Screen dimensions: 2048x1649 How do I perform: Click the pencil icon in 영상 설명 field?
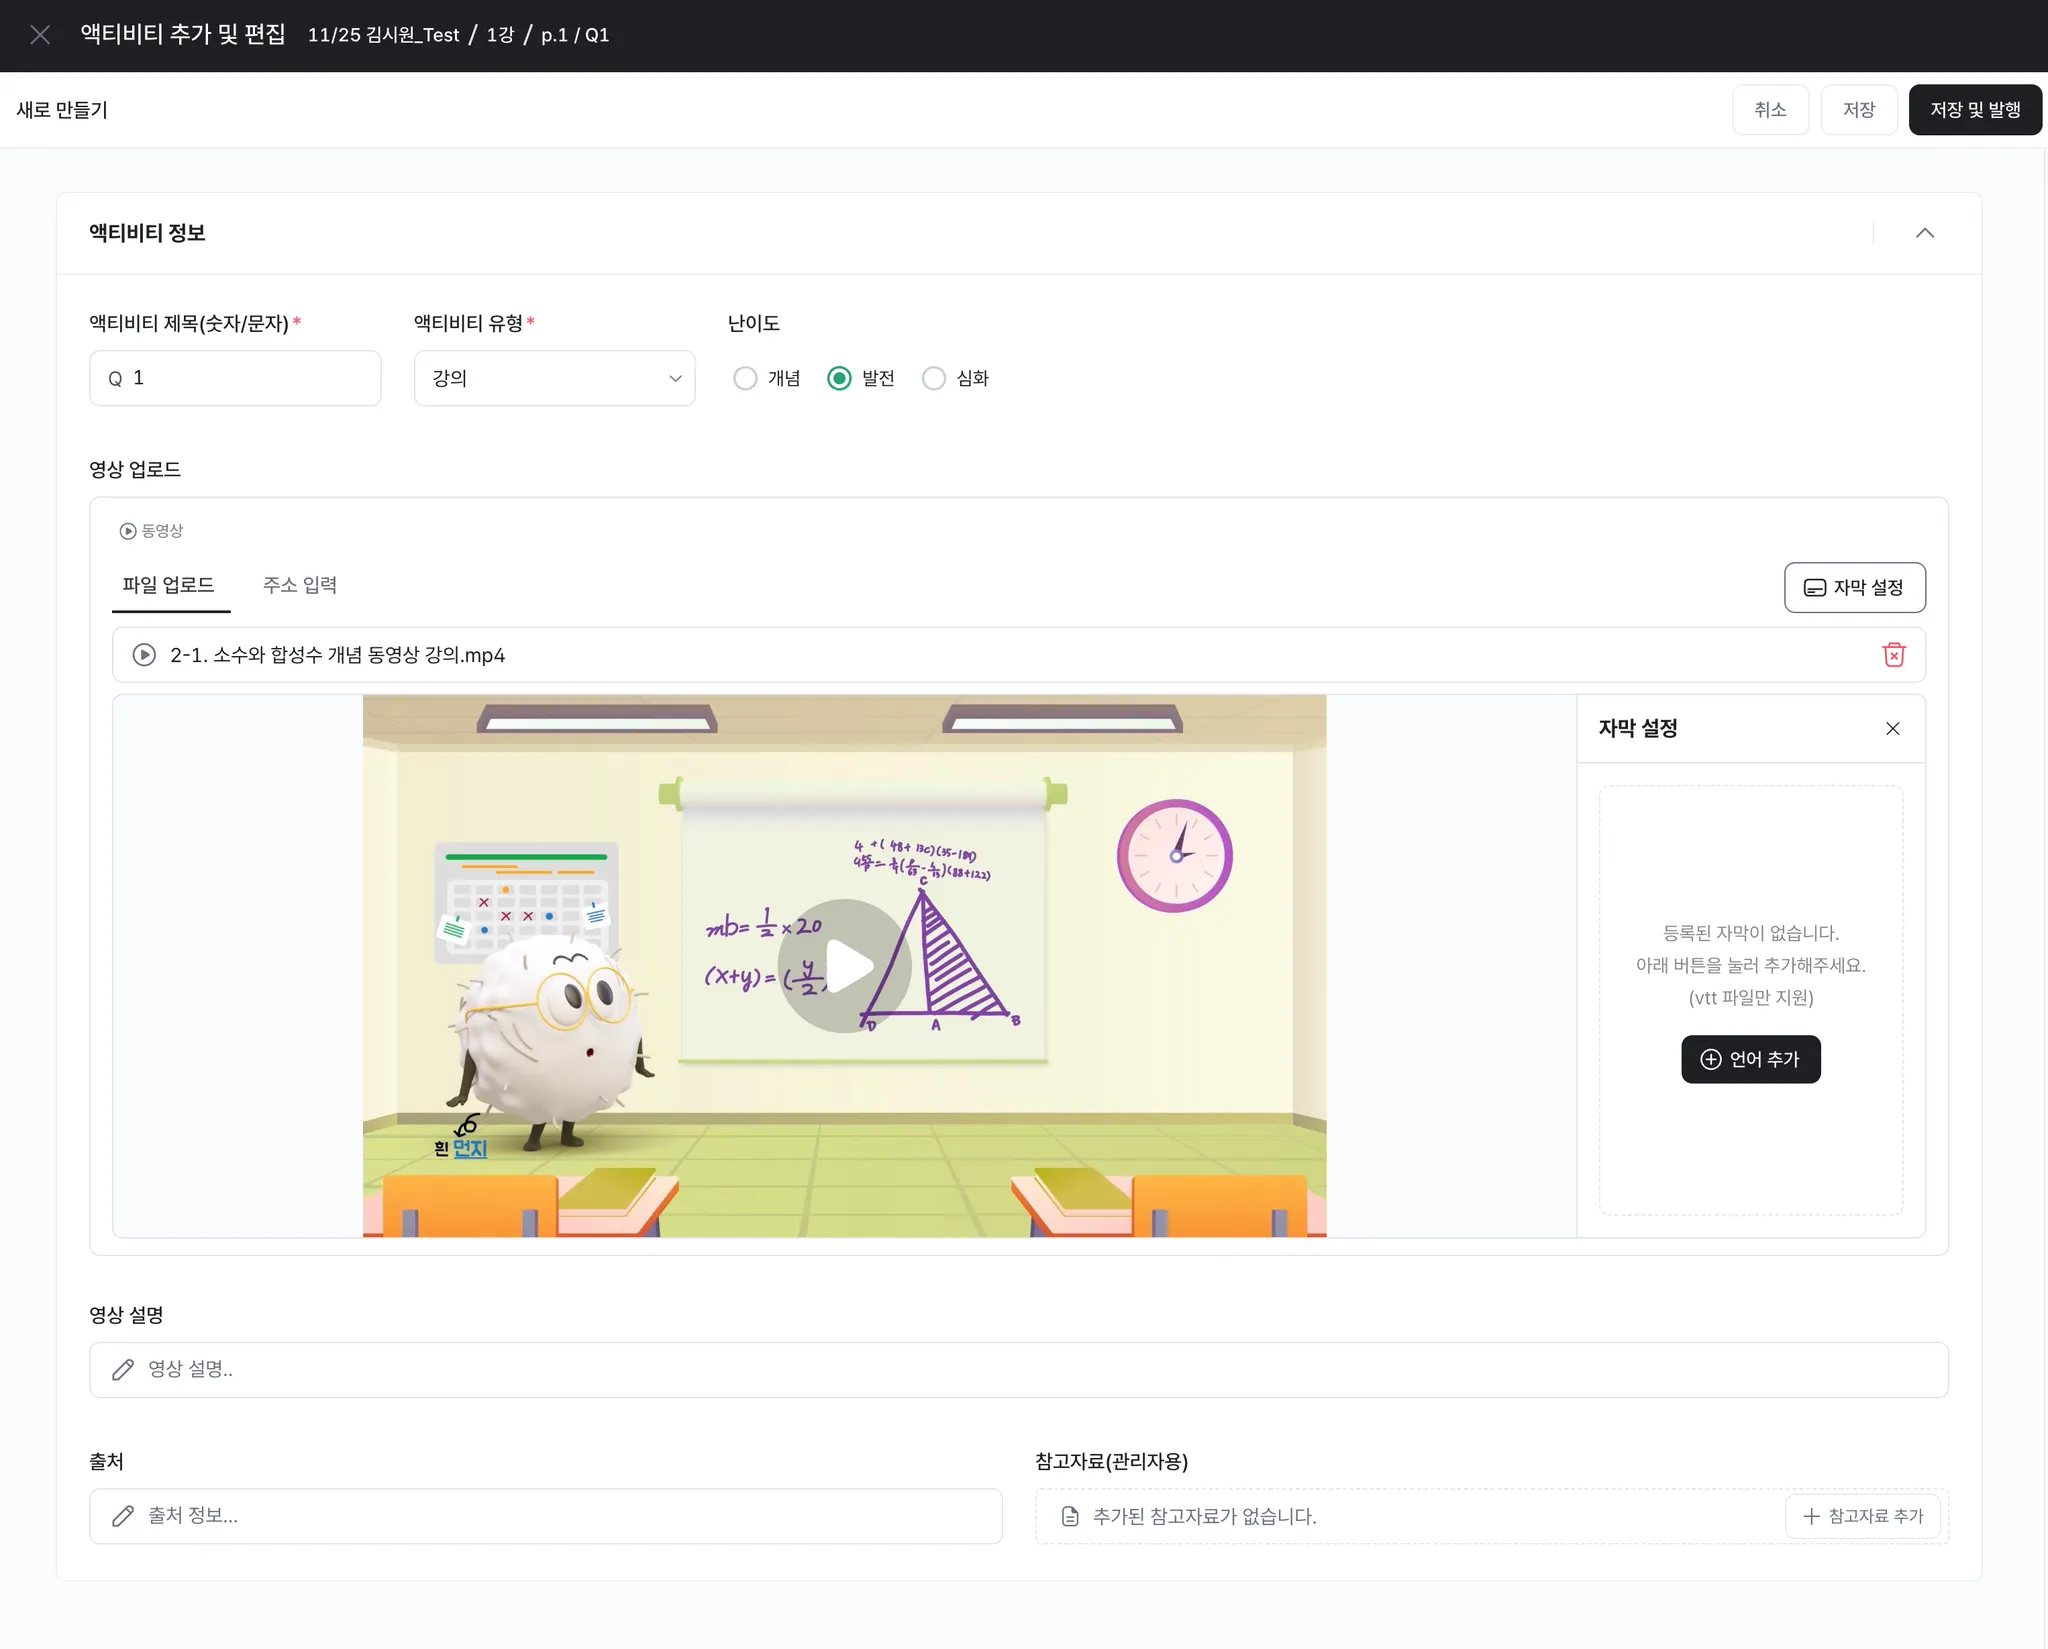(123, 1369)
